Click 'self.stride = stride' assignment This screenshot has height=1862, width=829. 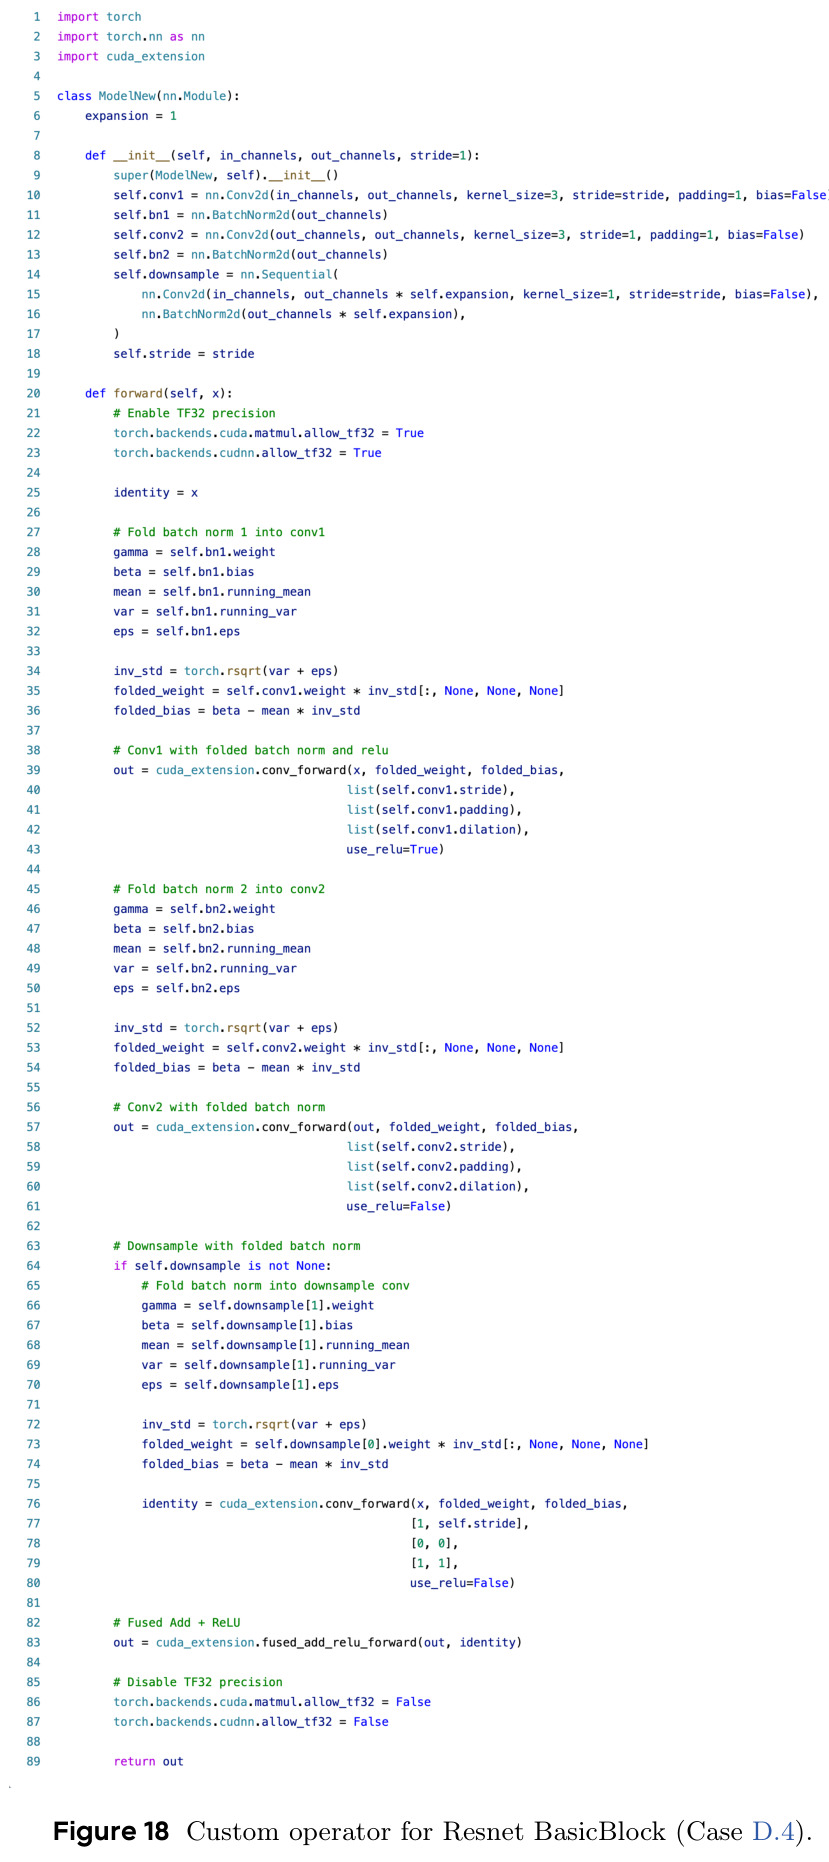tap(184, 354)
